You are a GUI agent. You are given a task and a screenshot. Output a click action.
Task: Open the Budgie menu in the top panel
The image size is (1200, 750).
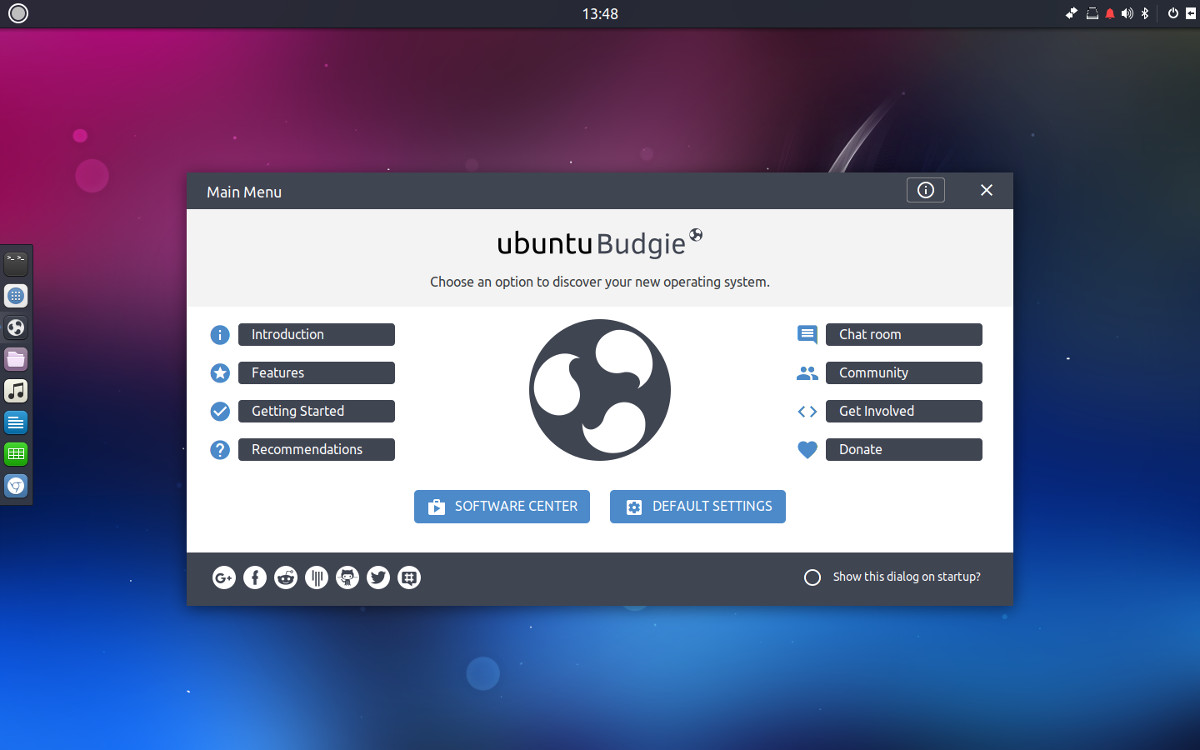pos(18,13)
